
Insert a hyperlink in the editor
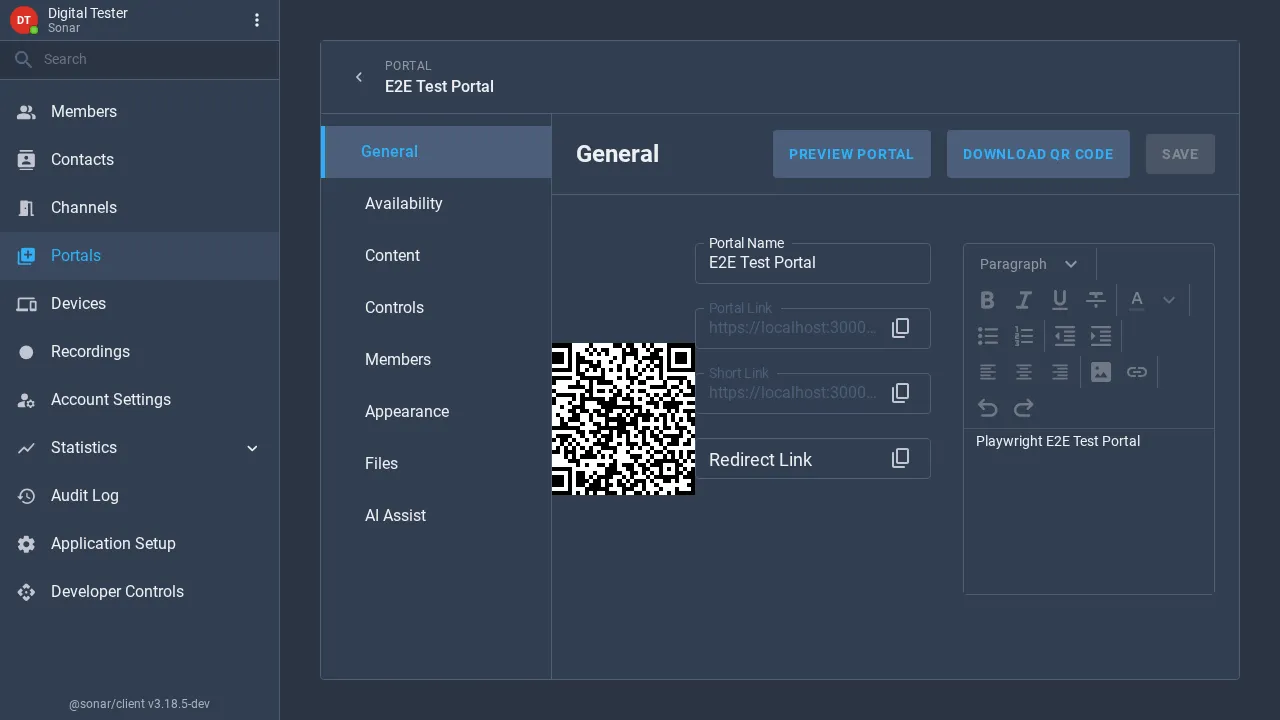click(1137, 372)
